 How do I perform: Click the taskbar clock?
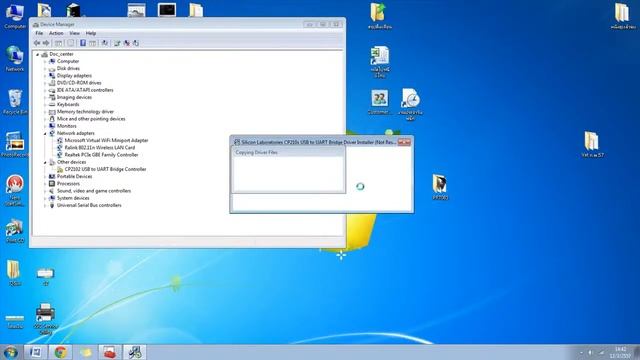click(x=620, y=352)
